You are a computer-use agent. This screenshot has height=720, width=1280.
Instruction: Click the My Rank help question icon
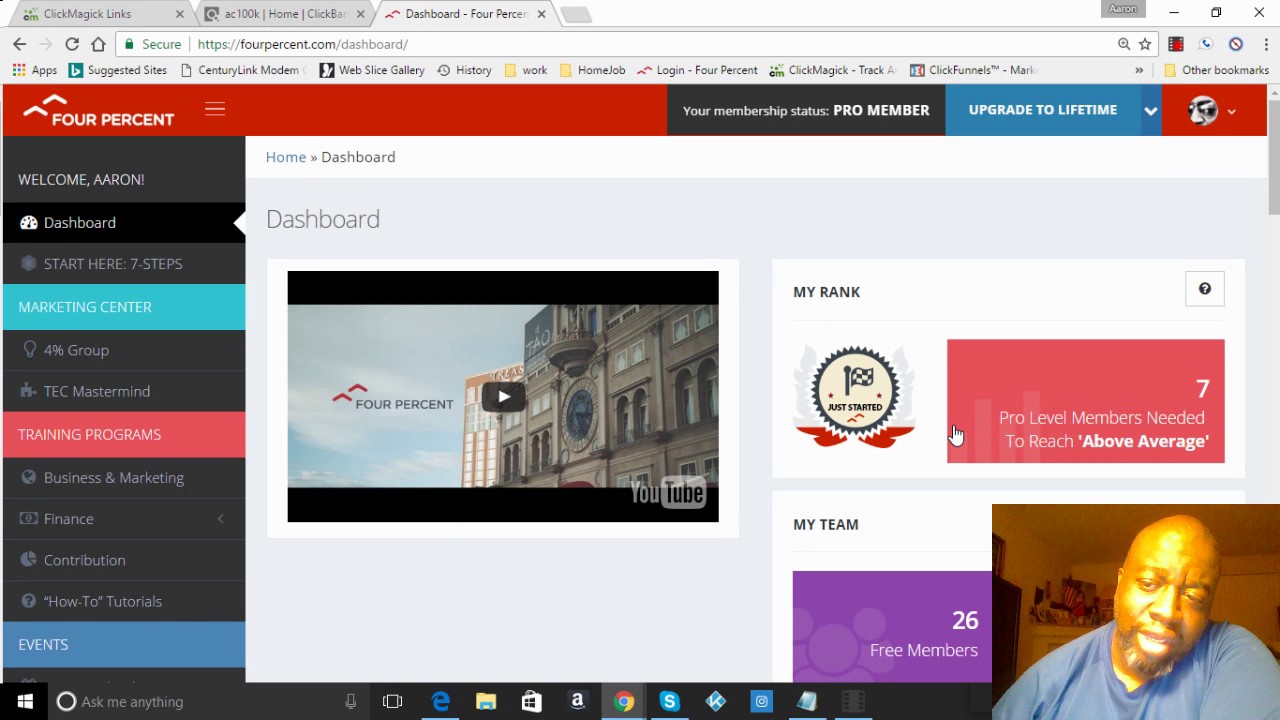point(1205,289)
